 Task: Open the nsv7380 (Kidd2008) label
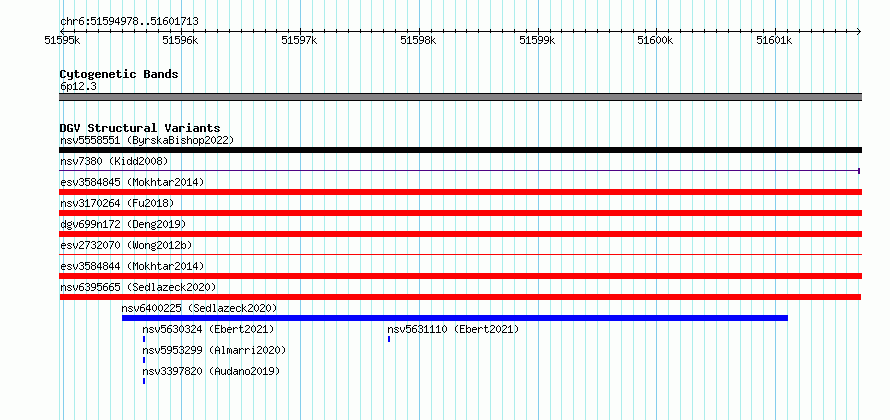click(x=114, y=161)
